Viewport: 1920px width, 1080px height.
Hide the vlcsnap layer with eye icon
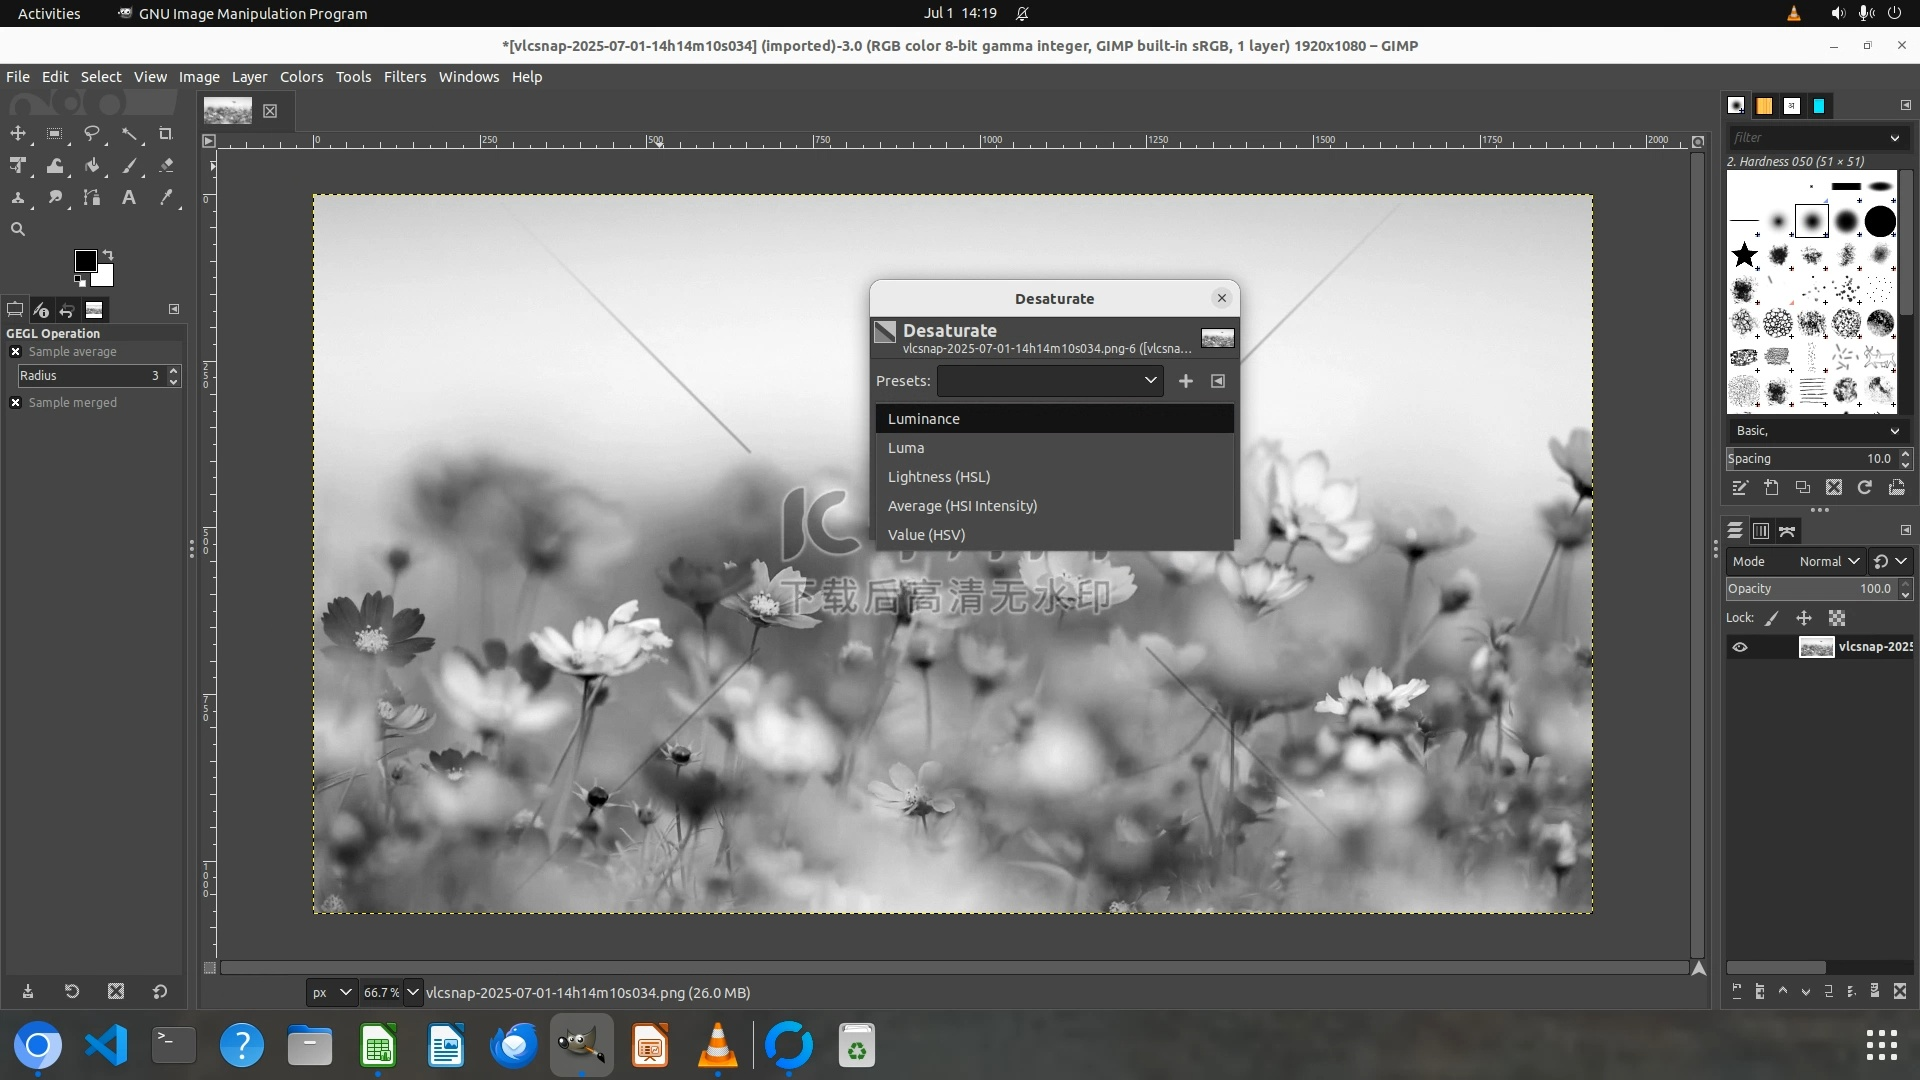click(1740, 647)
